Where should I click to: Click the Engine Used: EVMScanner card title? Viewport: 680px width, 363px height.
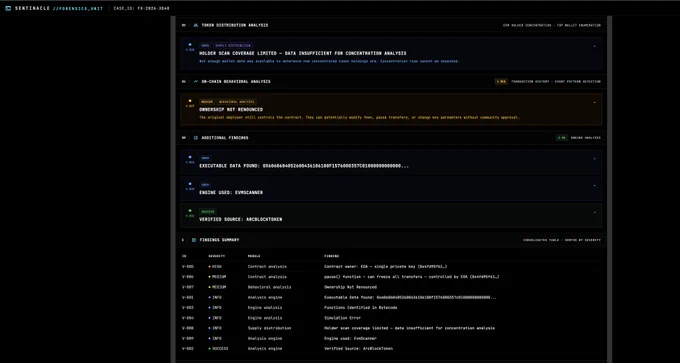[231, 193]
